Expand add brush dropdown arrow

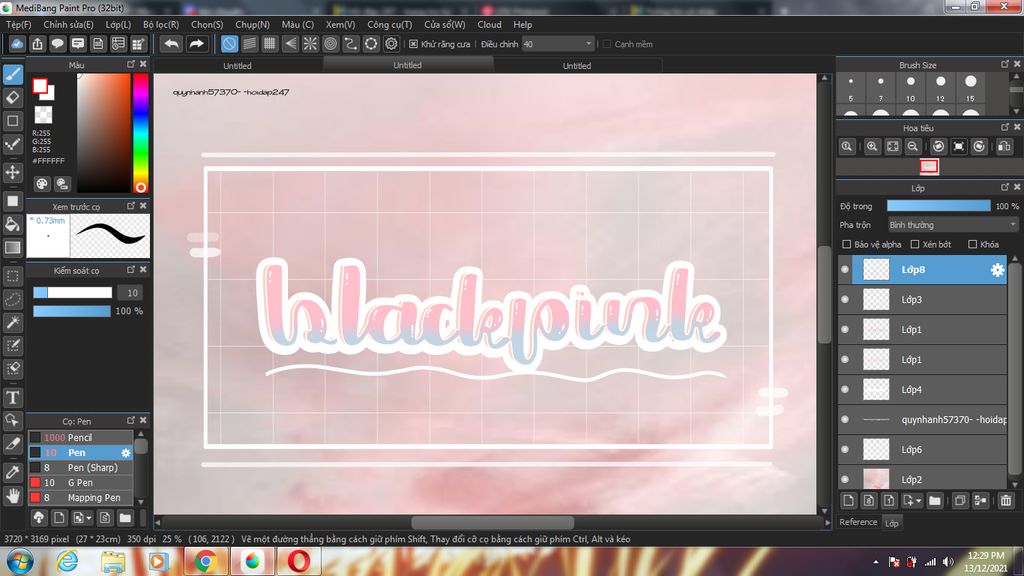pyautogui.click(x=89, y=518)
